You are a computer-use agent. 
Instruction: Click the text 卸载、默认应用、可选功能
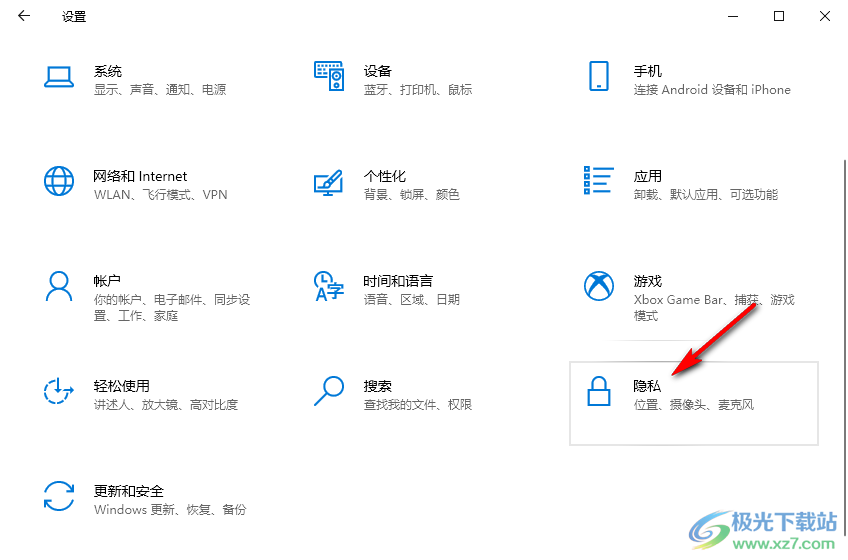(706, 194)
